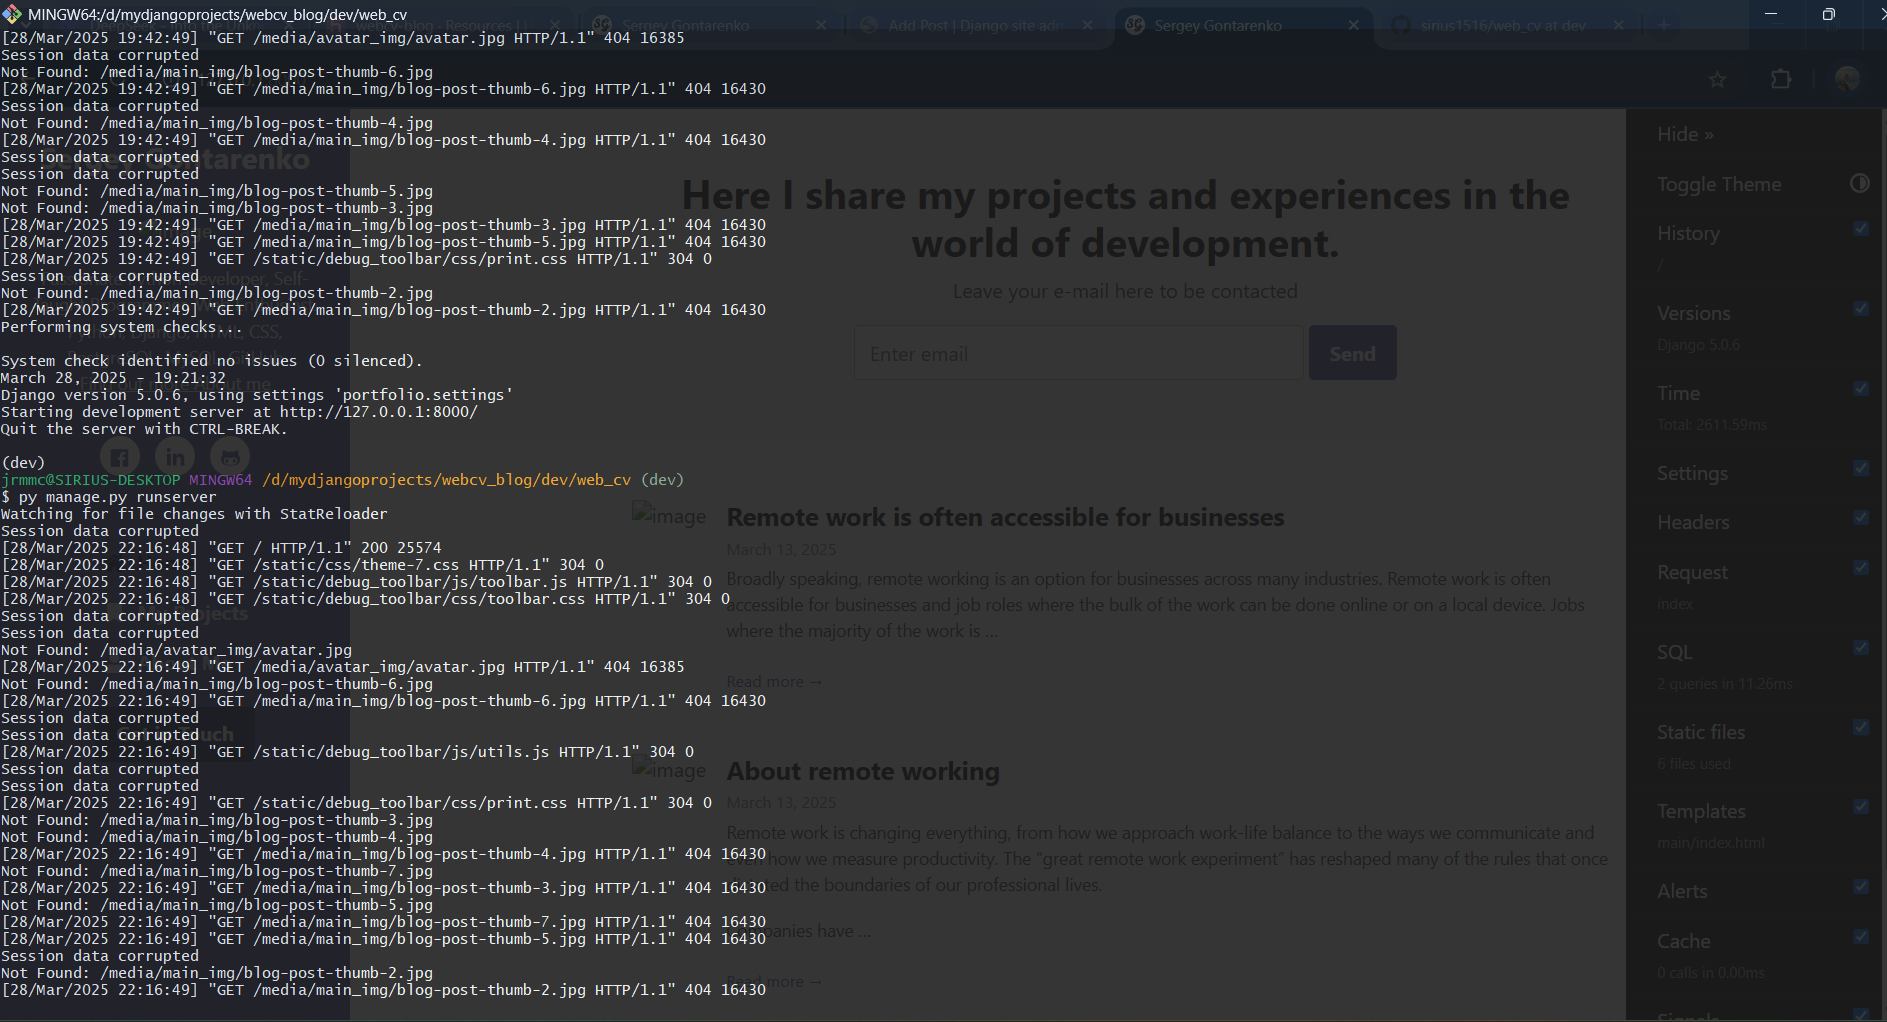Image resolution: width=1887 pixels, height=1022 pixels.
Task: Click the Facebook icon on the blog sidebar
Action: tap(119, 457)
